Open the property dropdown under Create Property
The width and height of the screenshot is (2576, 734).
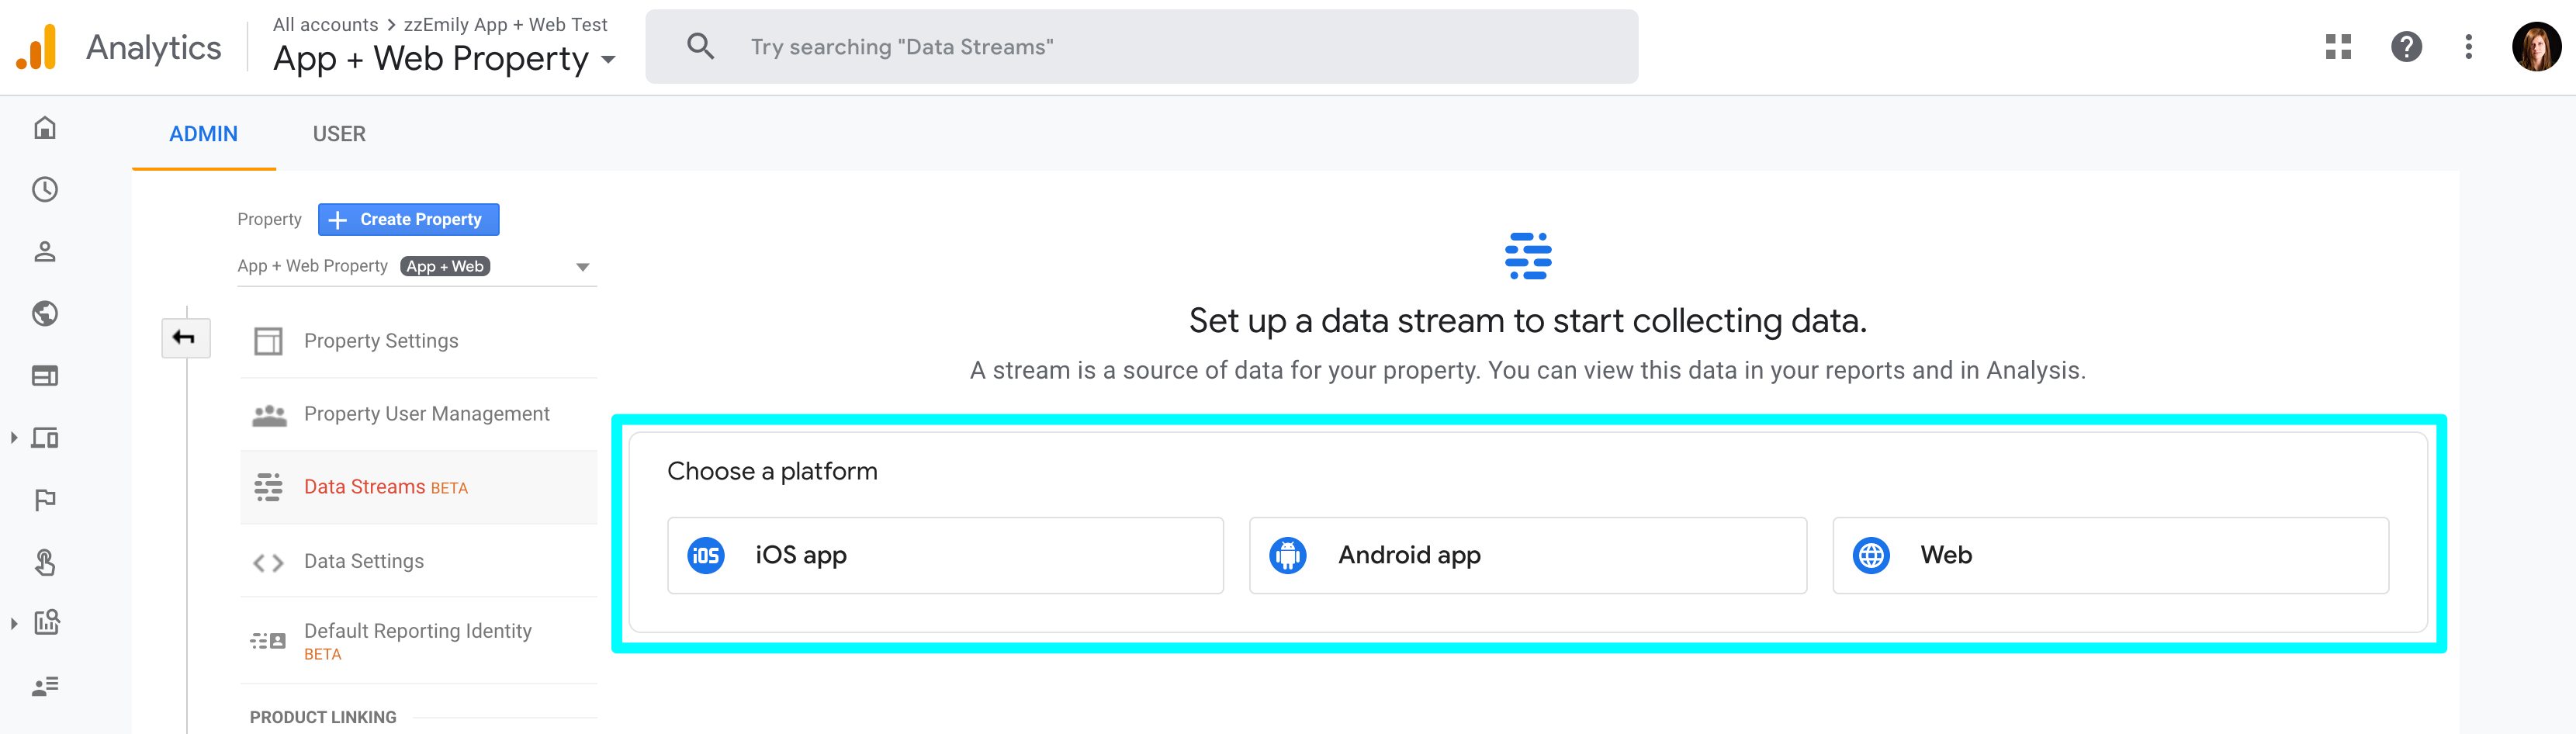(416, 267)
